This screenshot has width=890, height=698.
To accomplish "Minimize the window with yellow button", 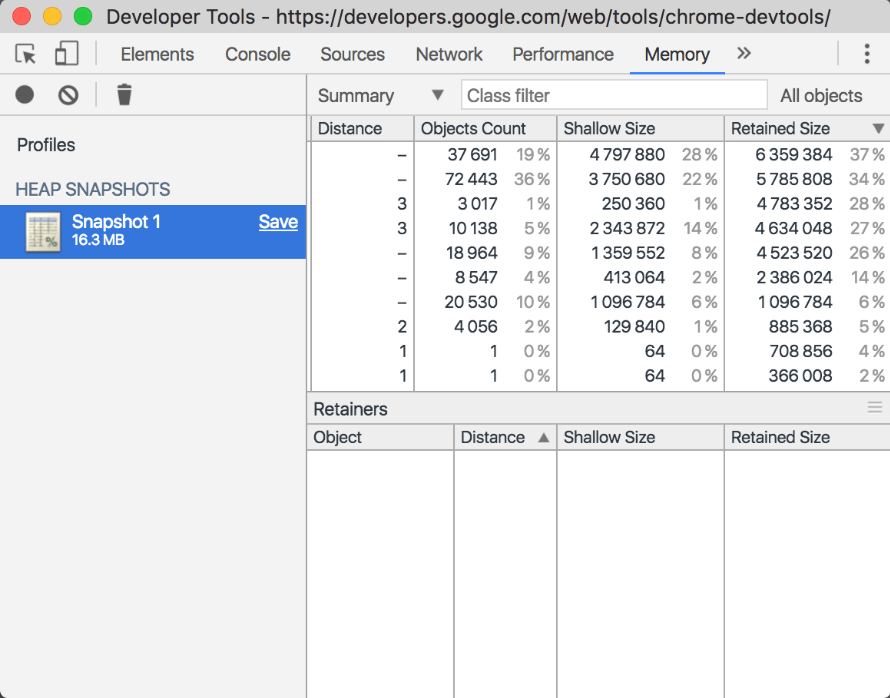I will (52, 16).
